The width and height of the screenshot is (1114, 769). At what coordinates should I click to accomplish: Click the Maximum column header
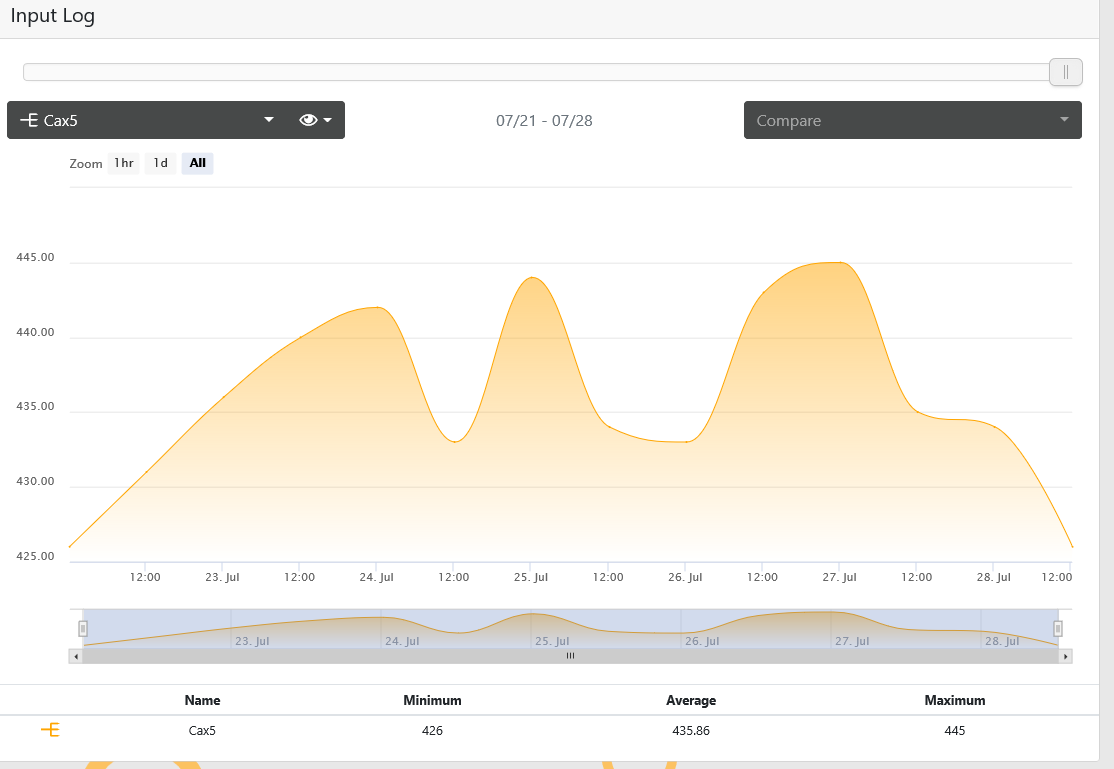(955, 700)
